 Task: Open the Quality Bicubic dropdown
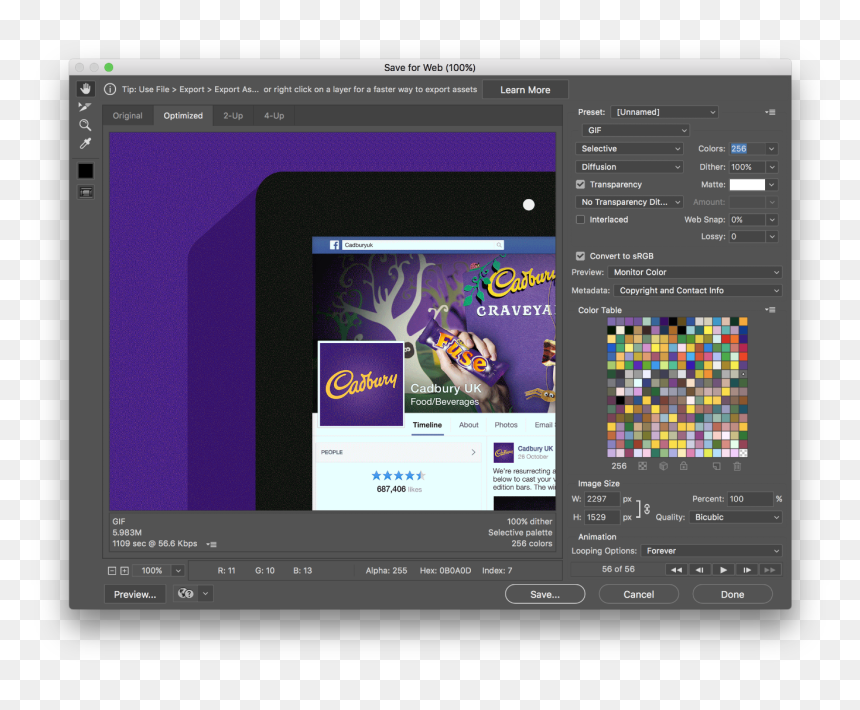(735, 517)
